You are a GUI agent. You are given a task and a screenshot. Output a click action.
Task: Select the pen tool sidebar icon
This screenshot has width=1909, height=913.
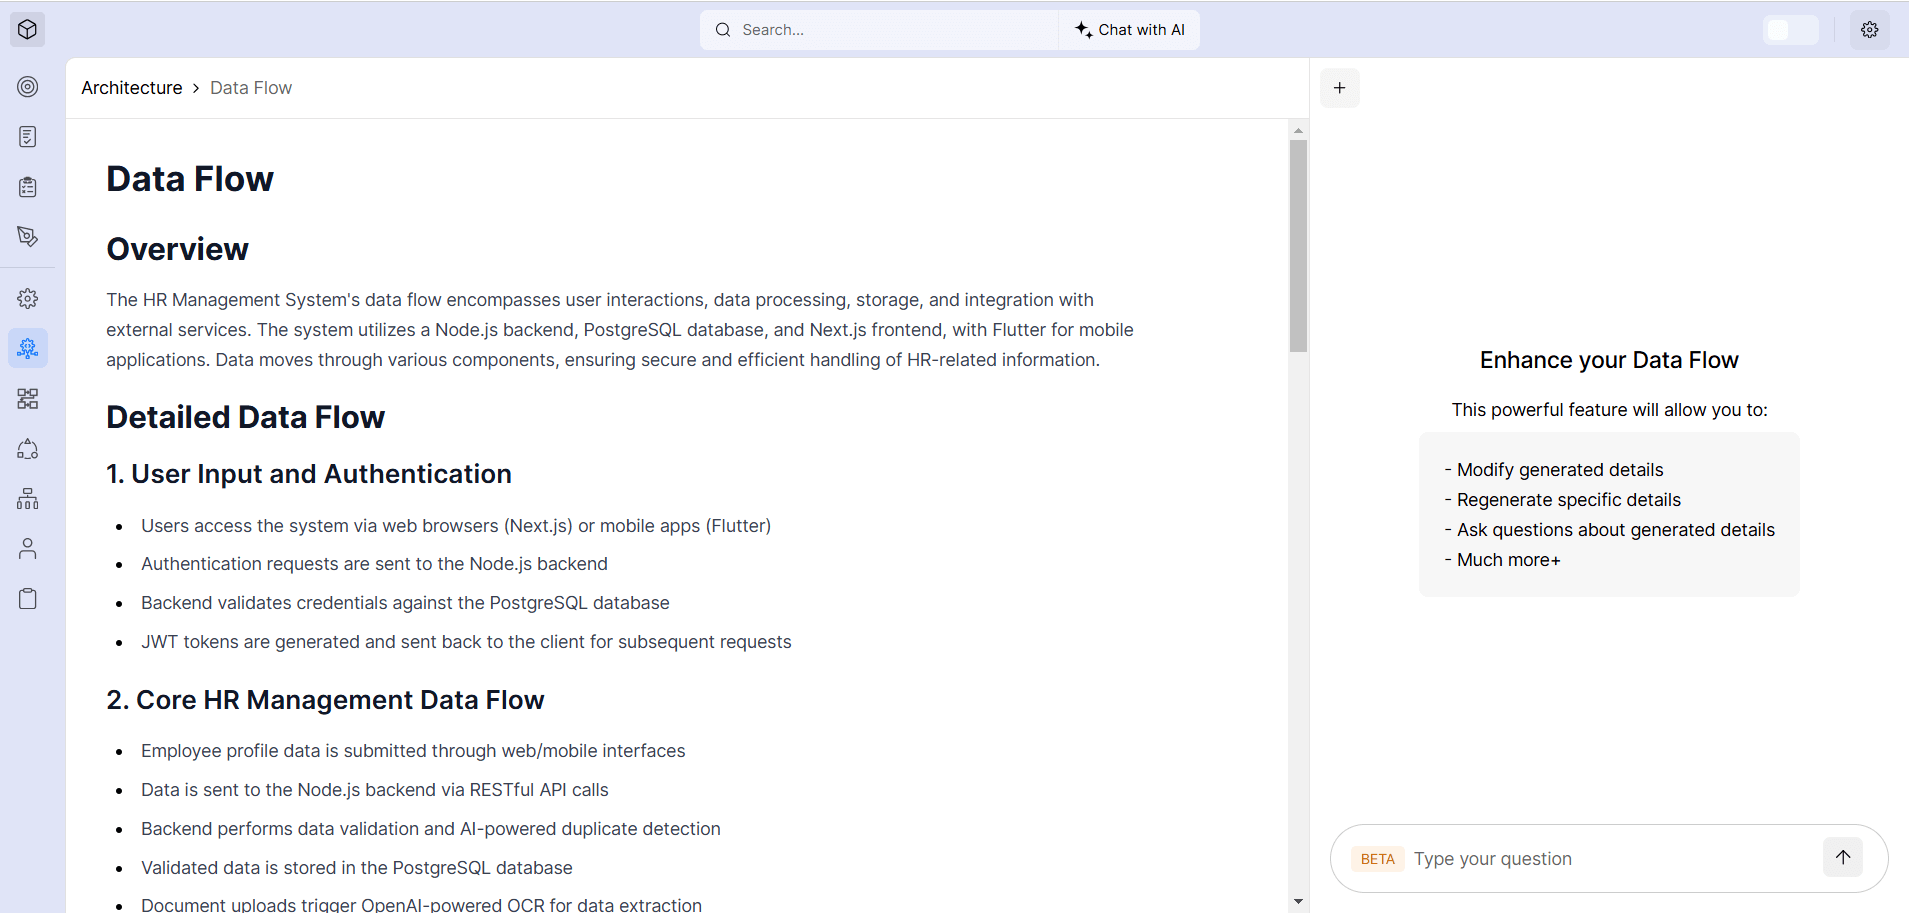(x=28, y=237)
